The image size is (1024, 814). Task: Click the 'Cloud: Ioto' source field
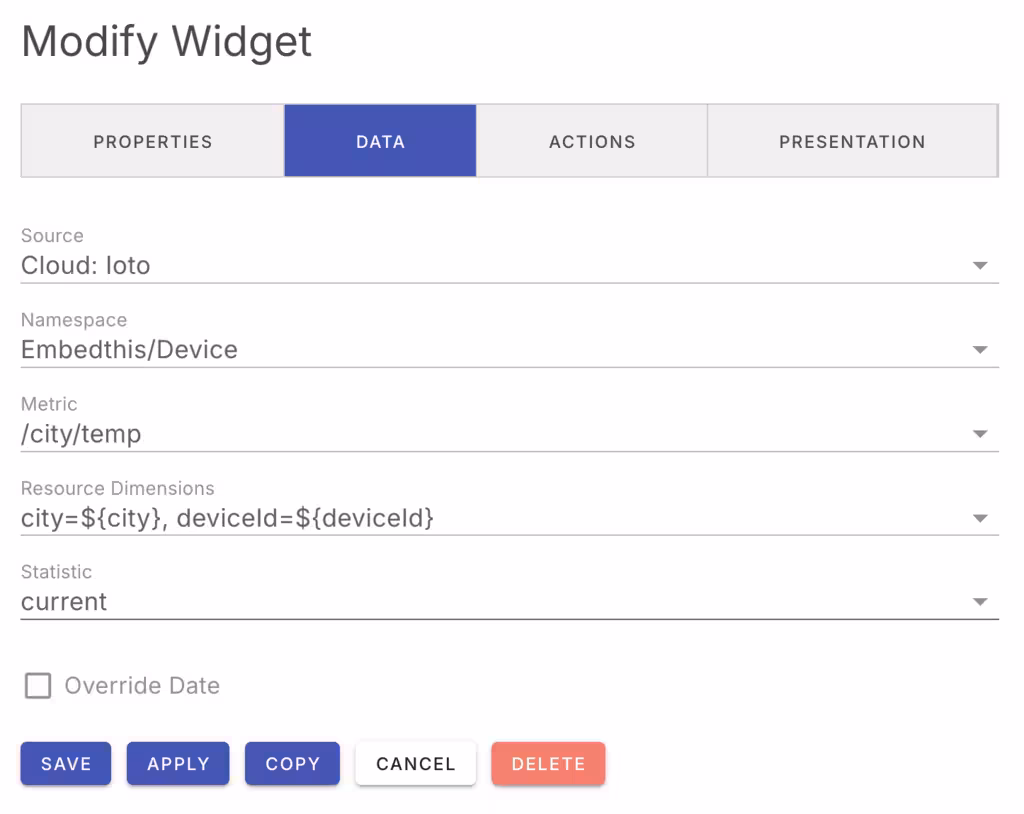(x=86, y=266)
